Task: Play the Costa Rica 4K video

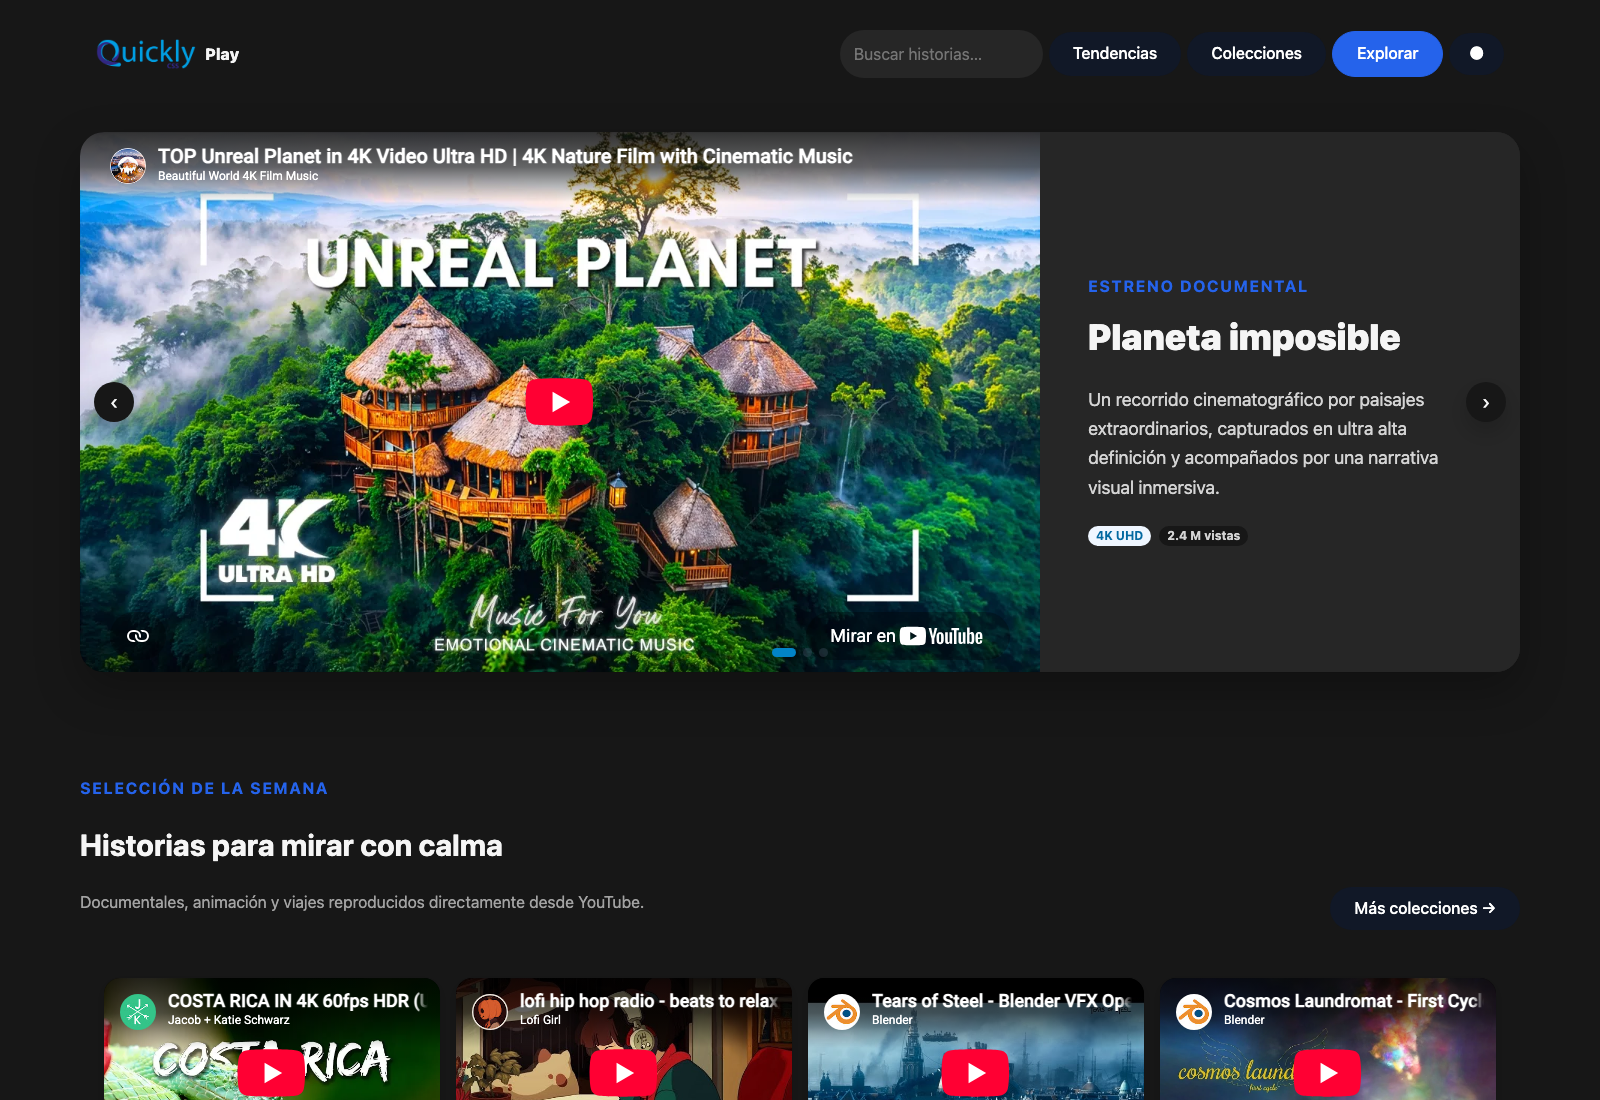Action: coord(271,1073)
